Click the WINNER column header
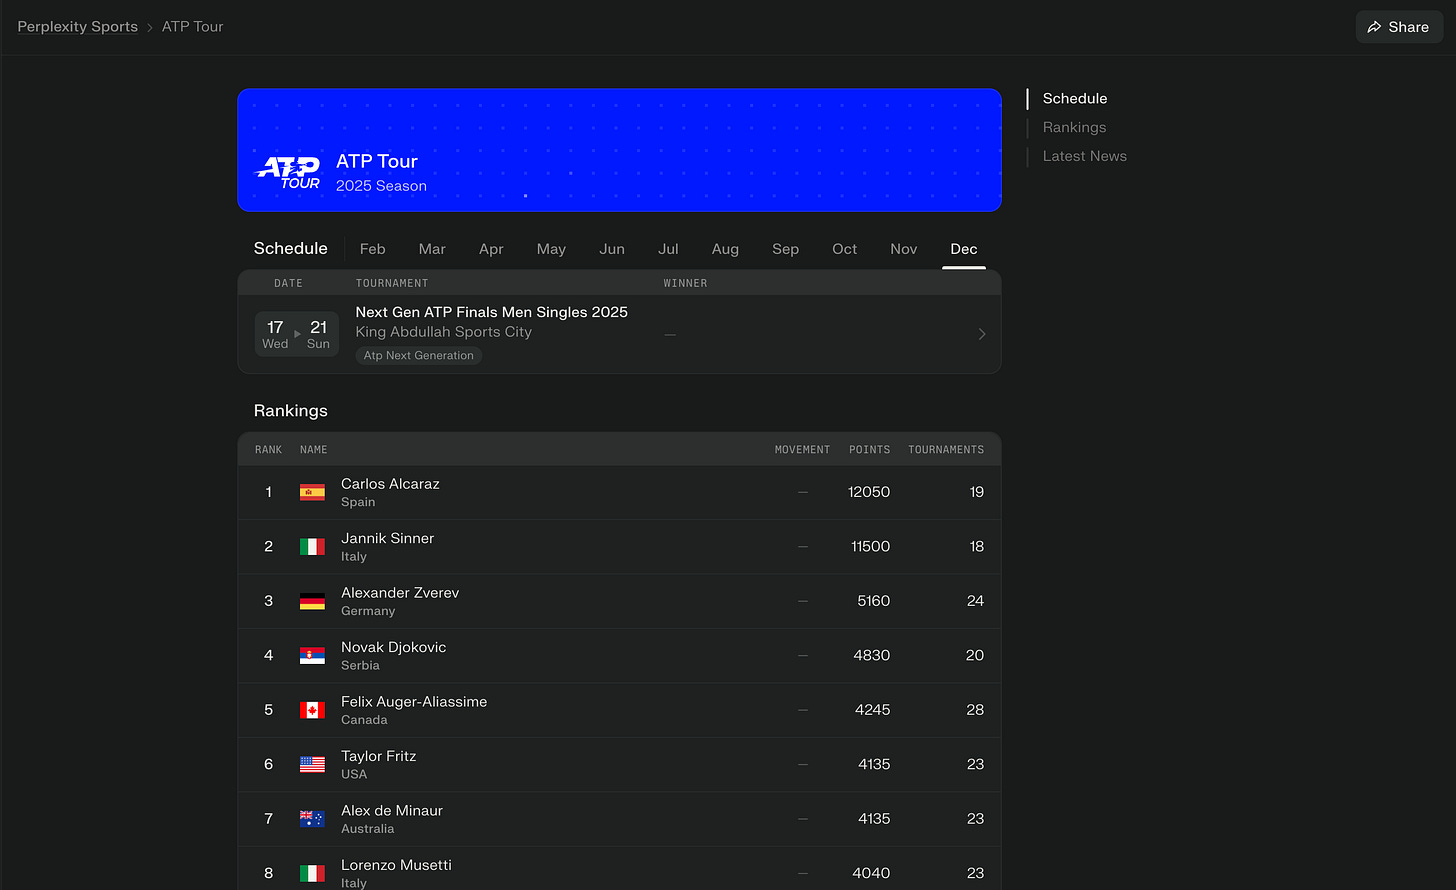 [x=685, y=284]
